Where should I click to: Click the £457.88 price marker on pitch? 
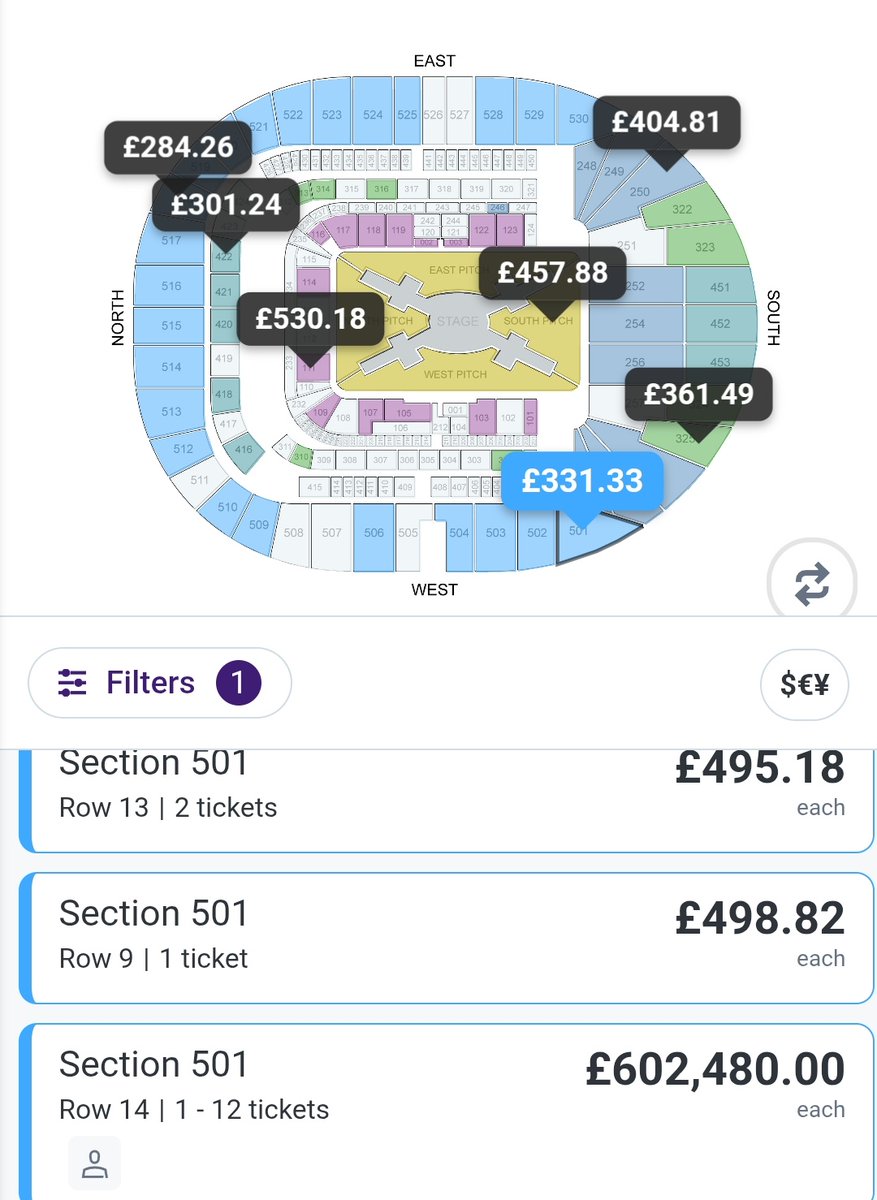[x=552, y=273]
